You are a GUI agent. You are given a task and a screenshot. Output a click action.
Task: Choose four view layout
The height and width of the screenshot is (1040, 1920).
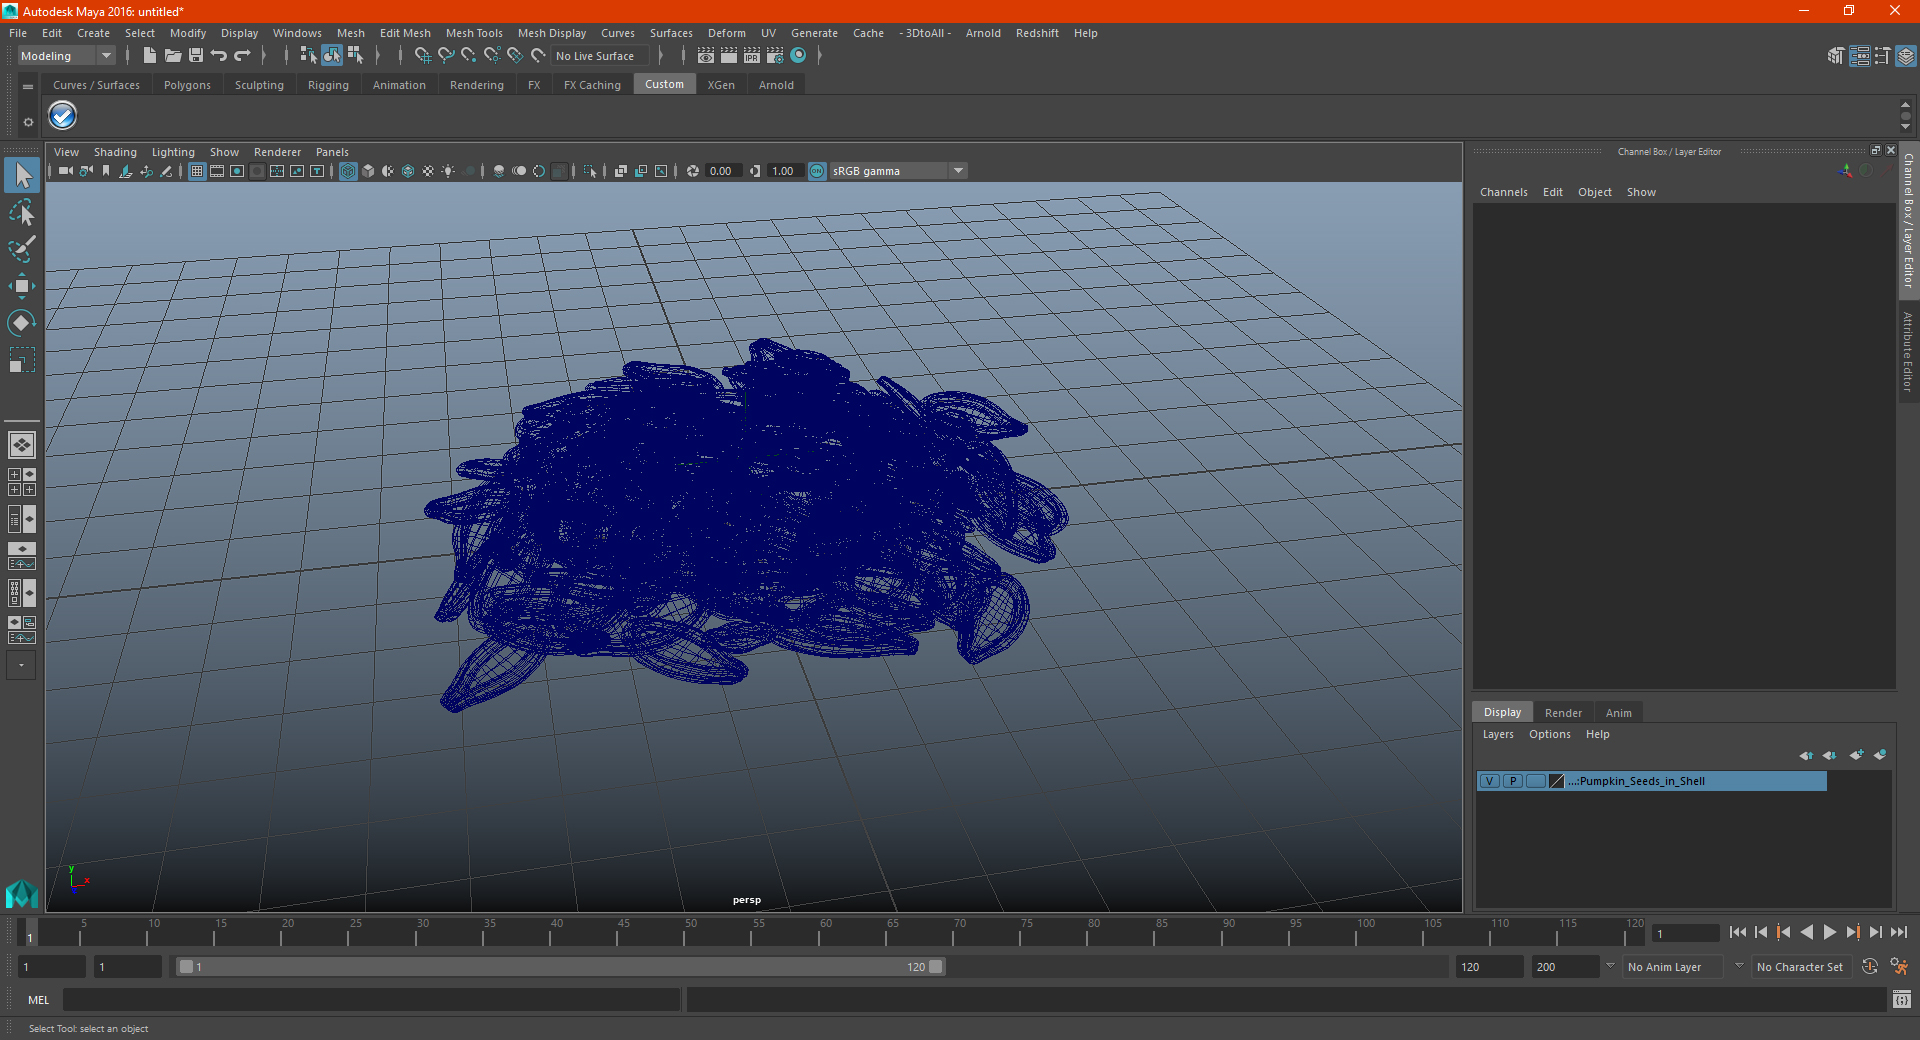[x=21, y=482]
